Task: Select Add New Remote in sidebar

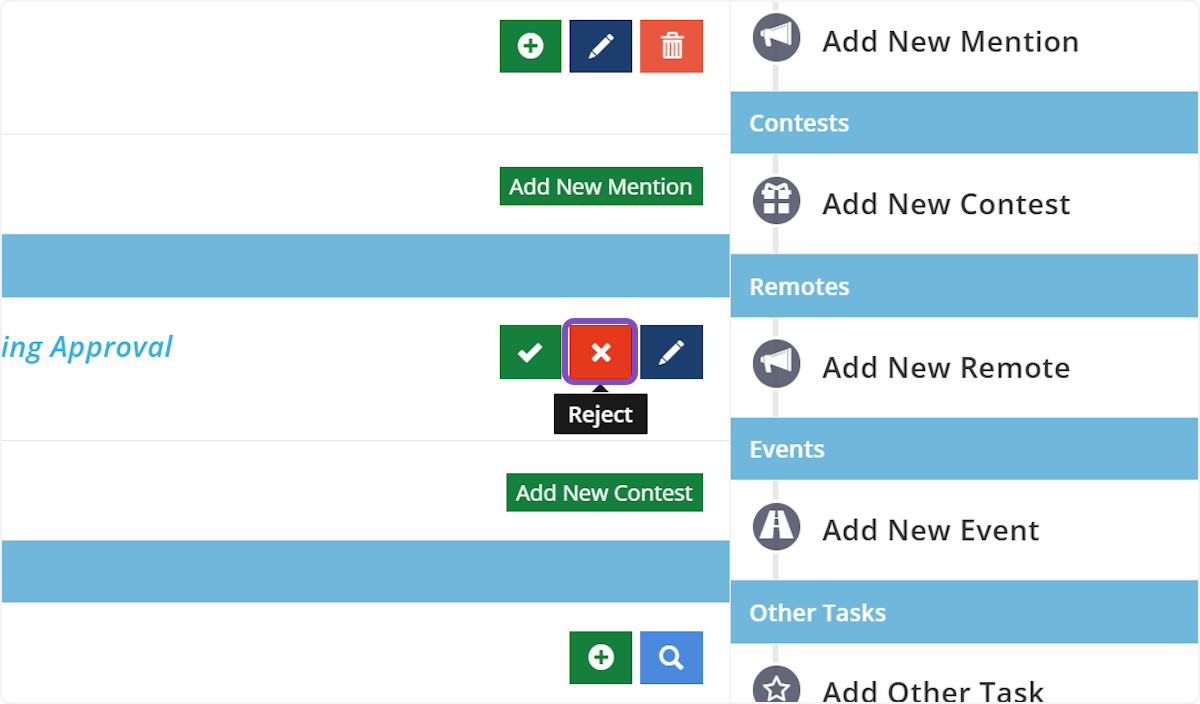Action: (x=946, y=368)
